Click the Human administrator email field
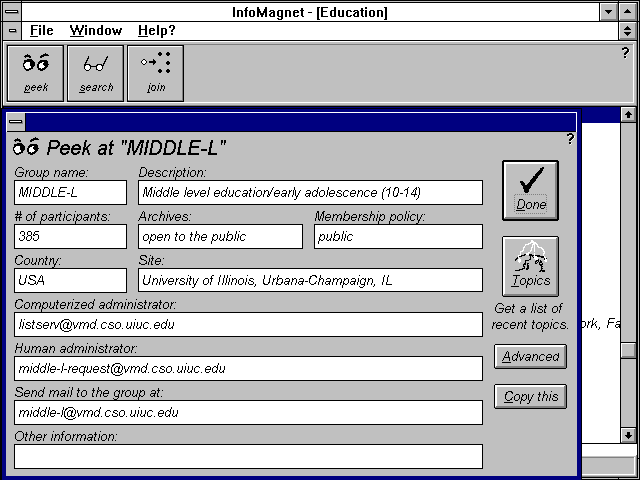Viewport: 640px width, 480px height. (248, 368)
